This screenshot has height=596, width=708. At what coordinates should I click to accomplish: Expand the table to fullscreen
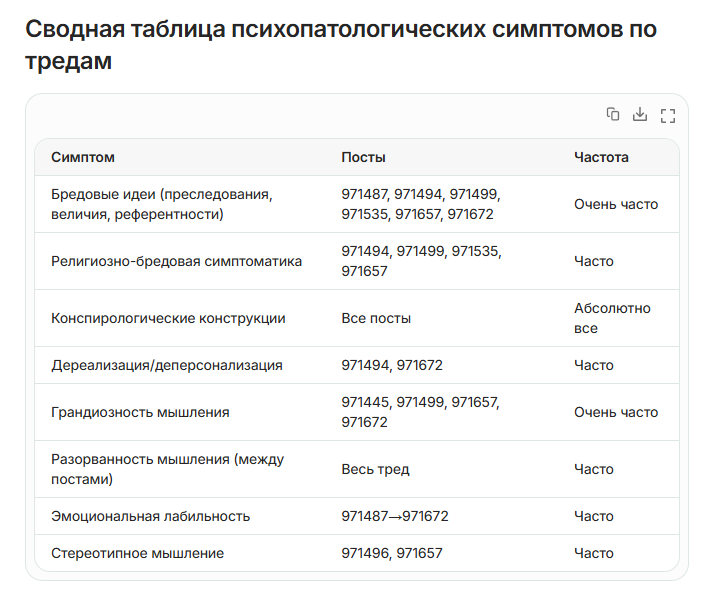(668, 116)
